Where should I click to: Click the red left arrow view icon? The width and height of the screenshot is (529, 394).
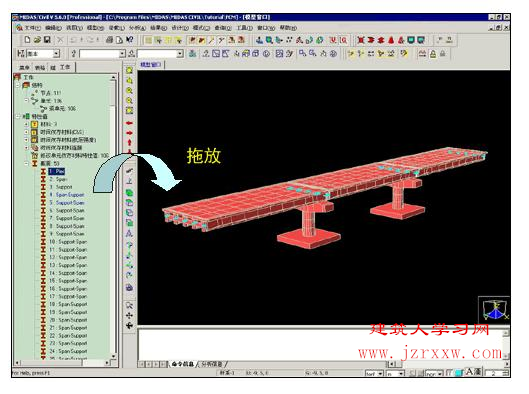click(130, 123)
